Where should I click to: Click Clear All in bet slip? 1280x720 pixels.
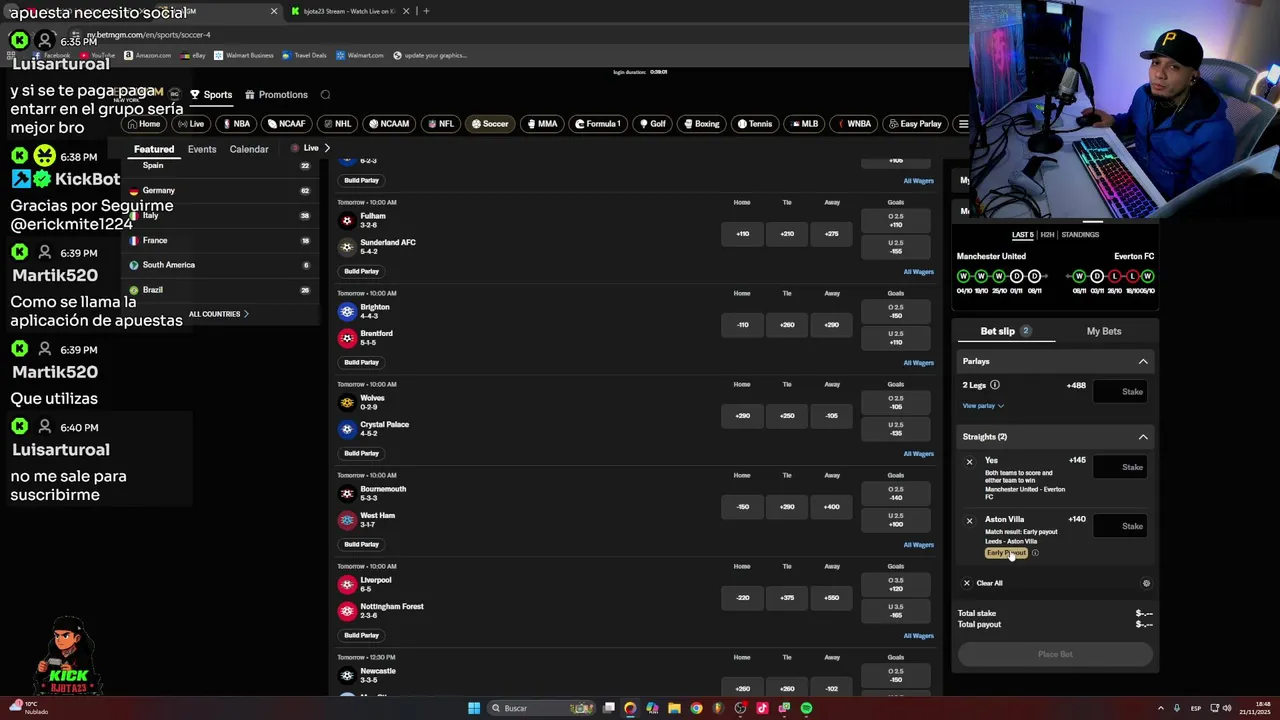983,583
